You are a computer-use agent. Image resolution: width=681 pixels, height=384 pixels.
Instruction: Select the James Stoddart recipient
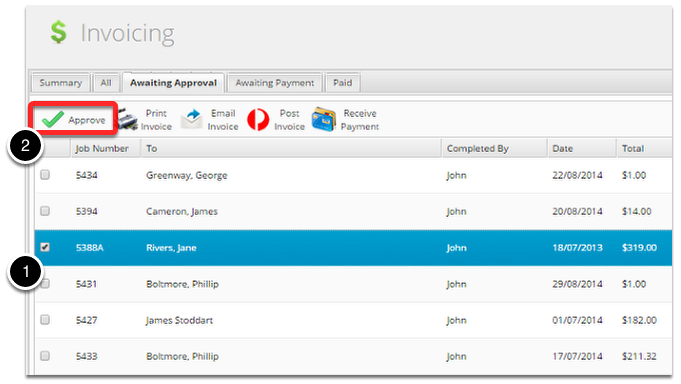click(x=179, y=320)
